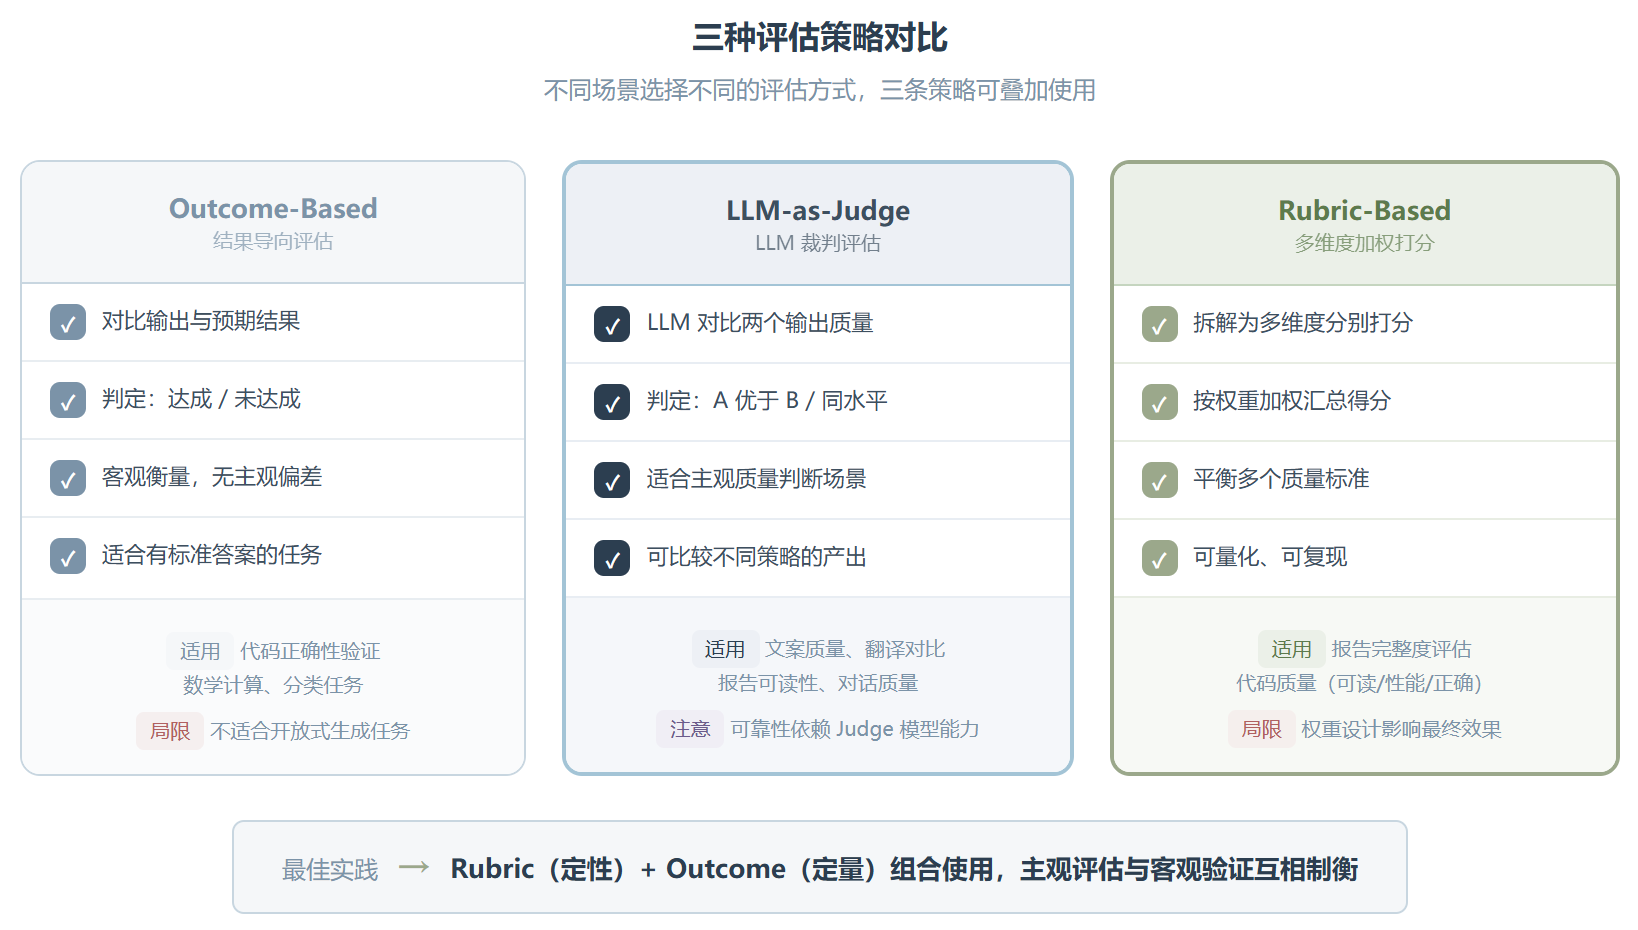
Task: Click the checkmark beside 平衡多个质量标准
Action: pyautogui.click(x=1160, y=480)
